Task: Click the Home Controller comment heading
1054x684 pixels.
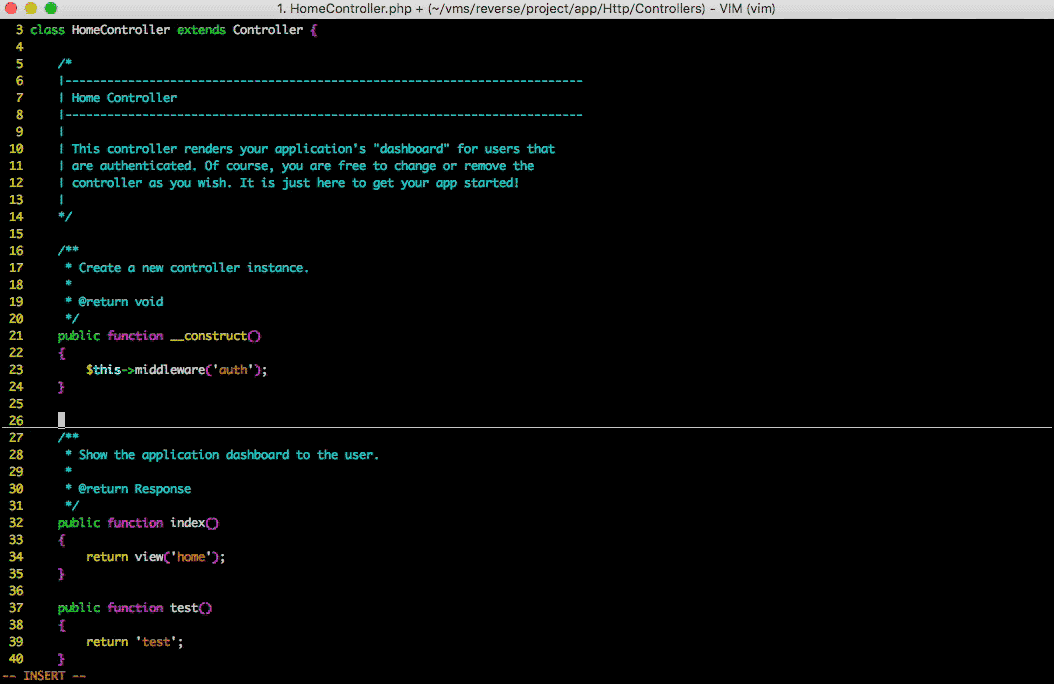Action: click(x=124, y=98)
